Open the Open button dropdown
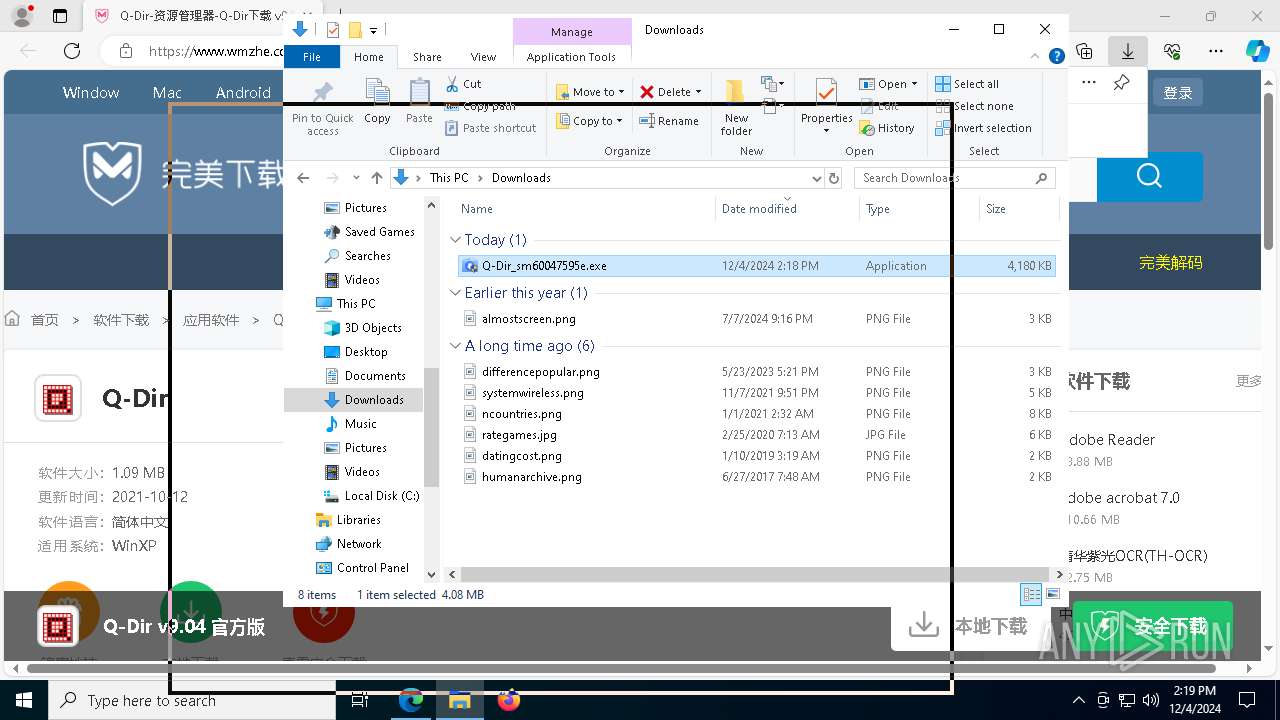Screen dimensions: 1280x720 [914, 84]
